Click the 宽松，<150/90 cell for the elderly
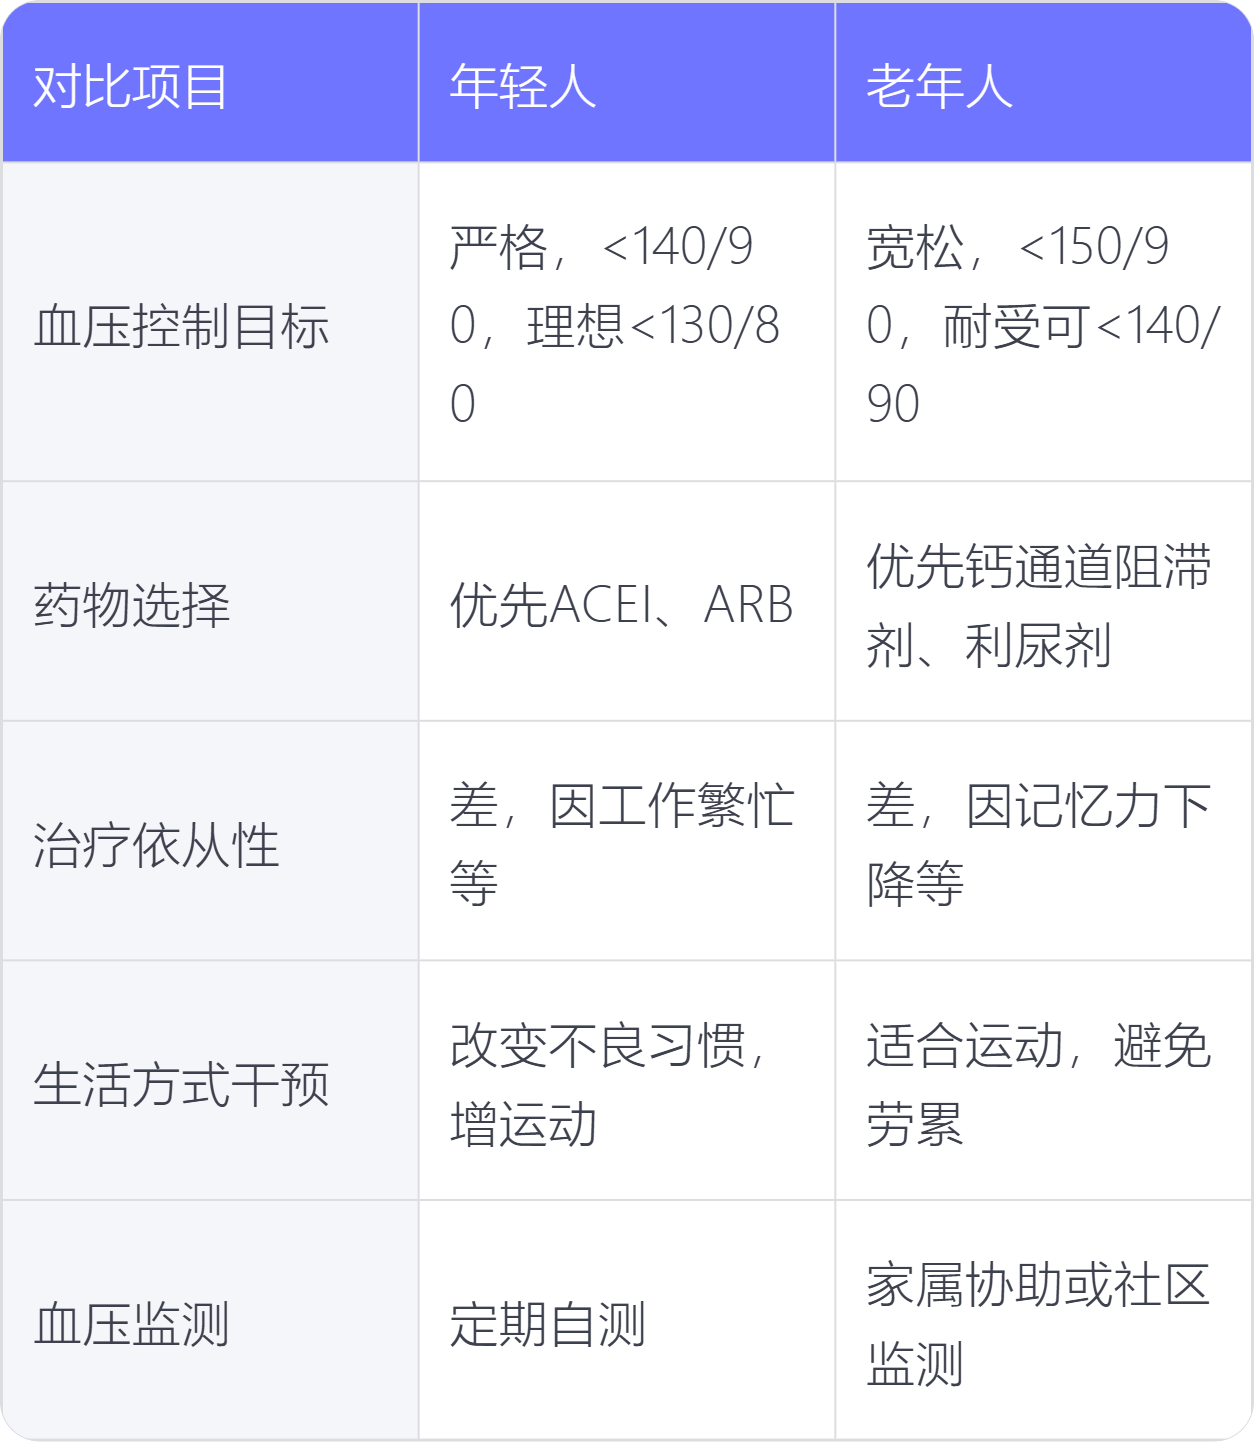Image resolution: width=1254 pixels, height=1442 pixels. 1043,322
